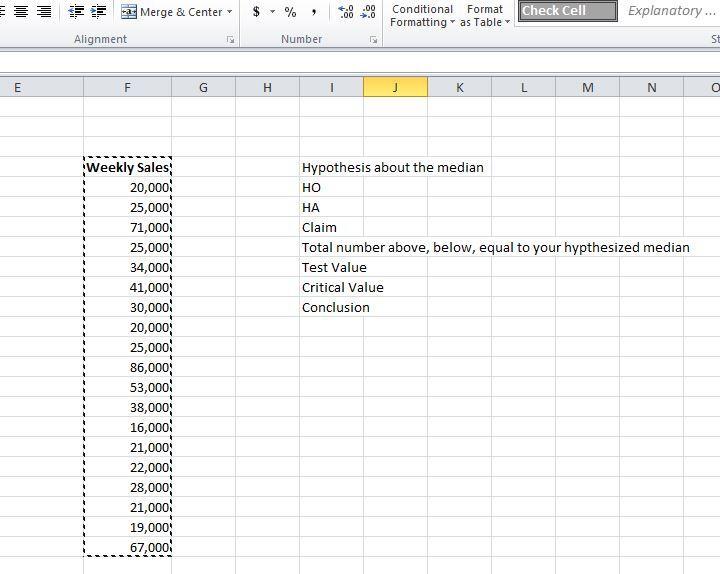Decrease indent using the ribbon icon
Image resolution: width=720 pixels, height=574 pixels.
pyautogui.click(x=76, y=11)
